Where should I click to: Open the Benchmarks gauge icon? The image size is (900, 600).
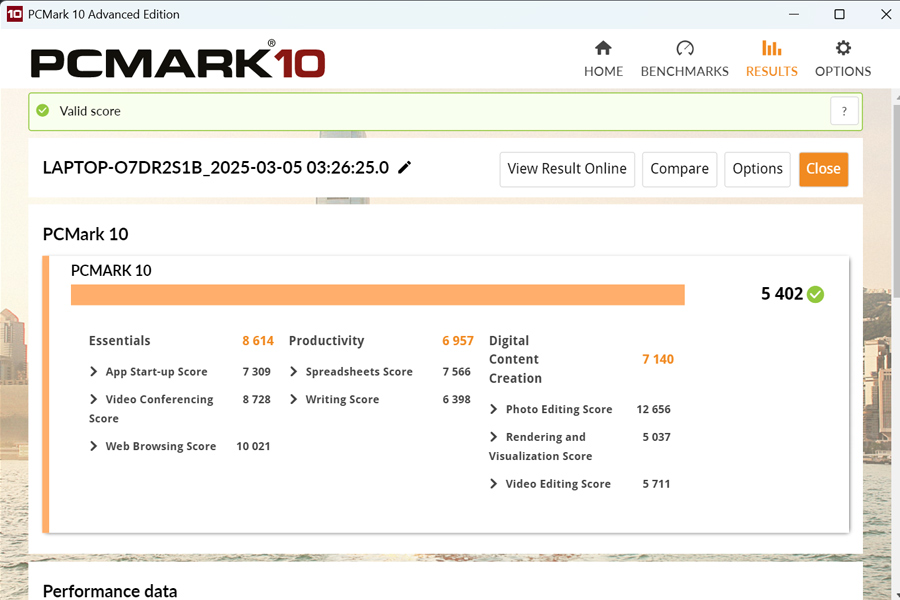(x=685, y=48)
